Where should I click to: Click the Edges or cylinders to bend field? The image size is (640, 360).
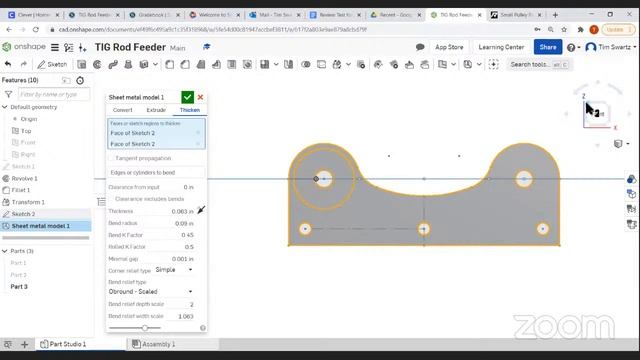point(156,173)
